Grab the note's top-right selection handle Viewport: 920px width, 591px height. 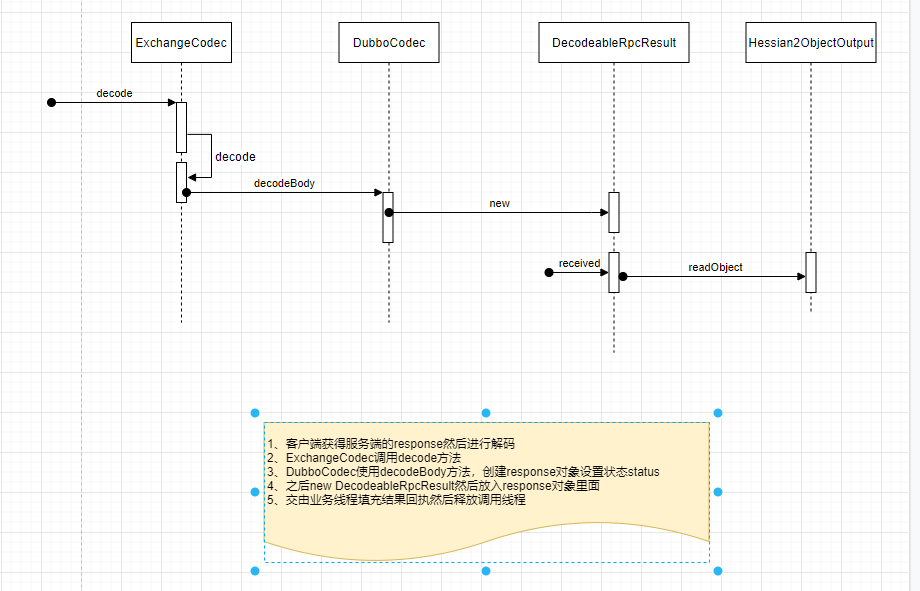coord(718,413)
